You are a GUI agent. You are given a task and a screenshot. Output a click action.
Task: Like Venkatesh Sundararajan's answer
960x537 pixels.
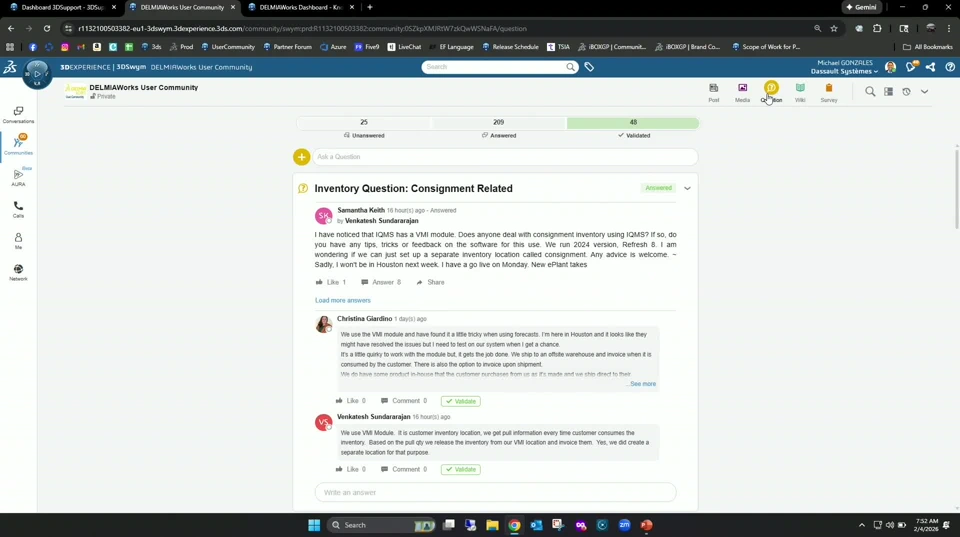coord(351,469)
